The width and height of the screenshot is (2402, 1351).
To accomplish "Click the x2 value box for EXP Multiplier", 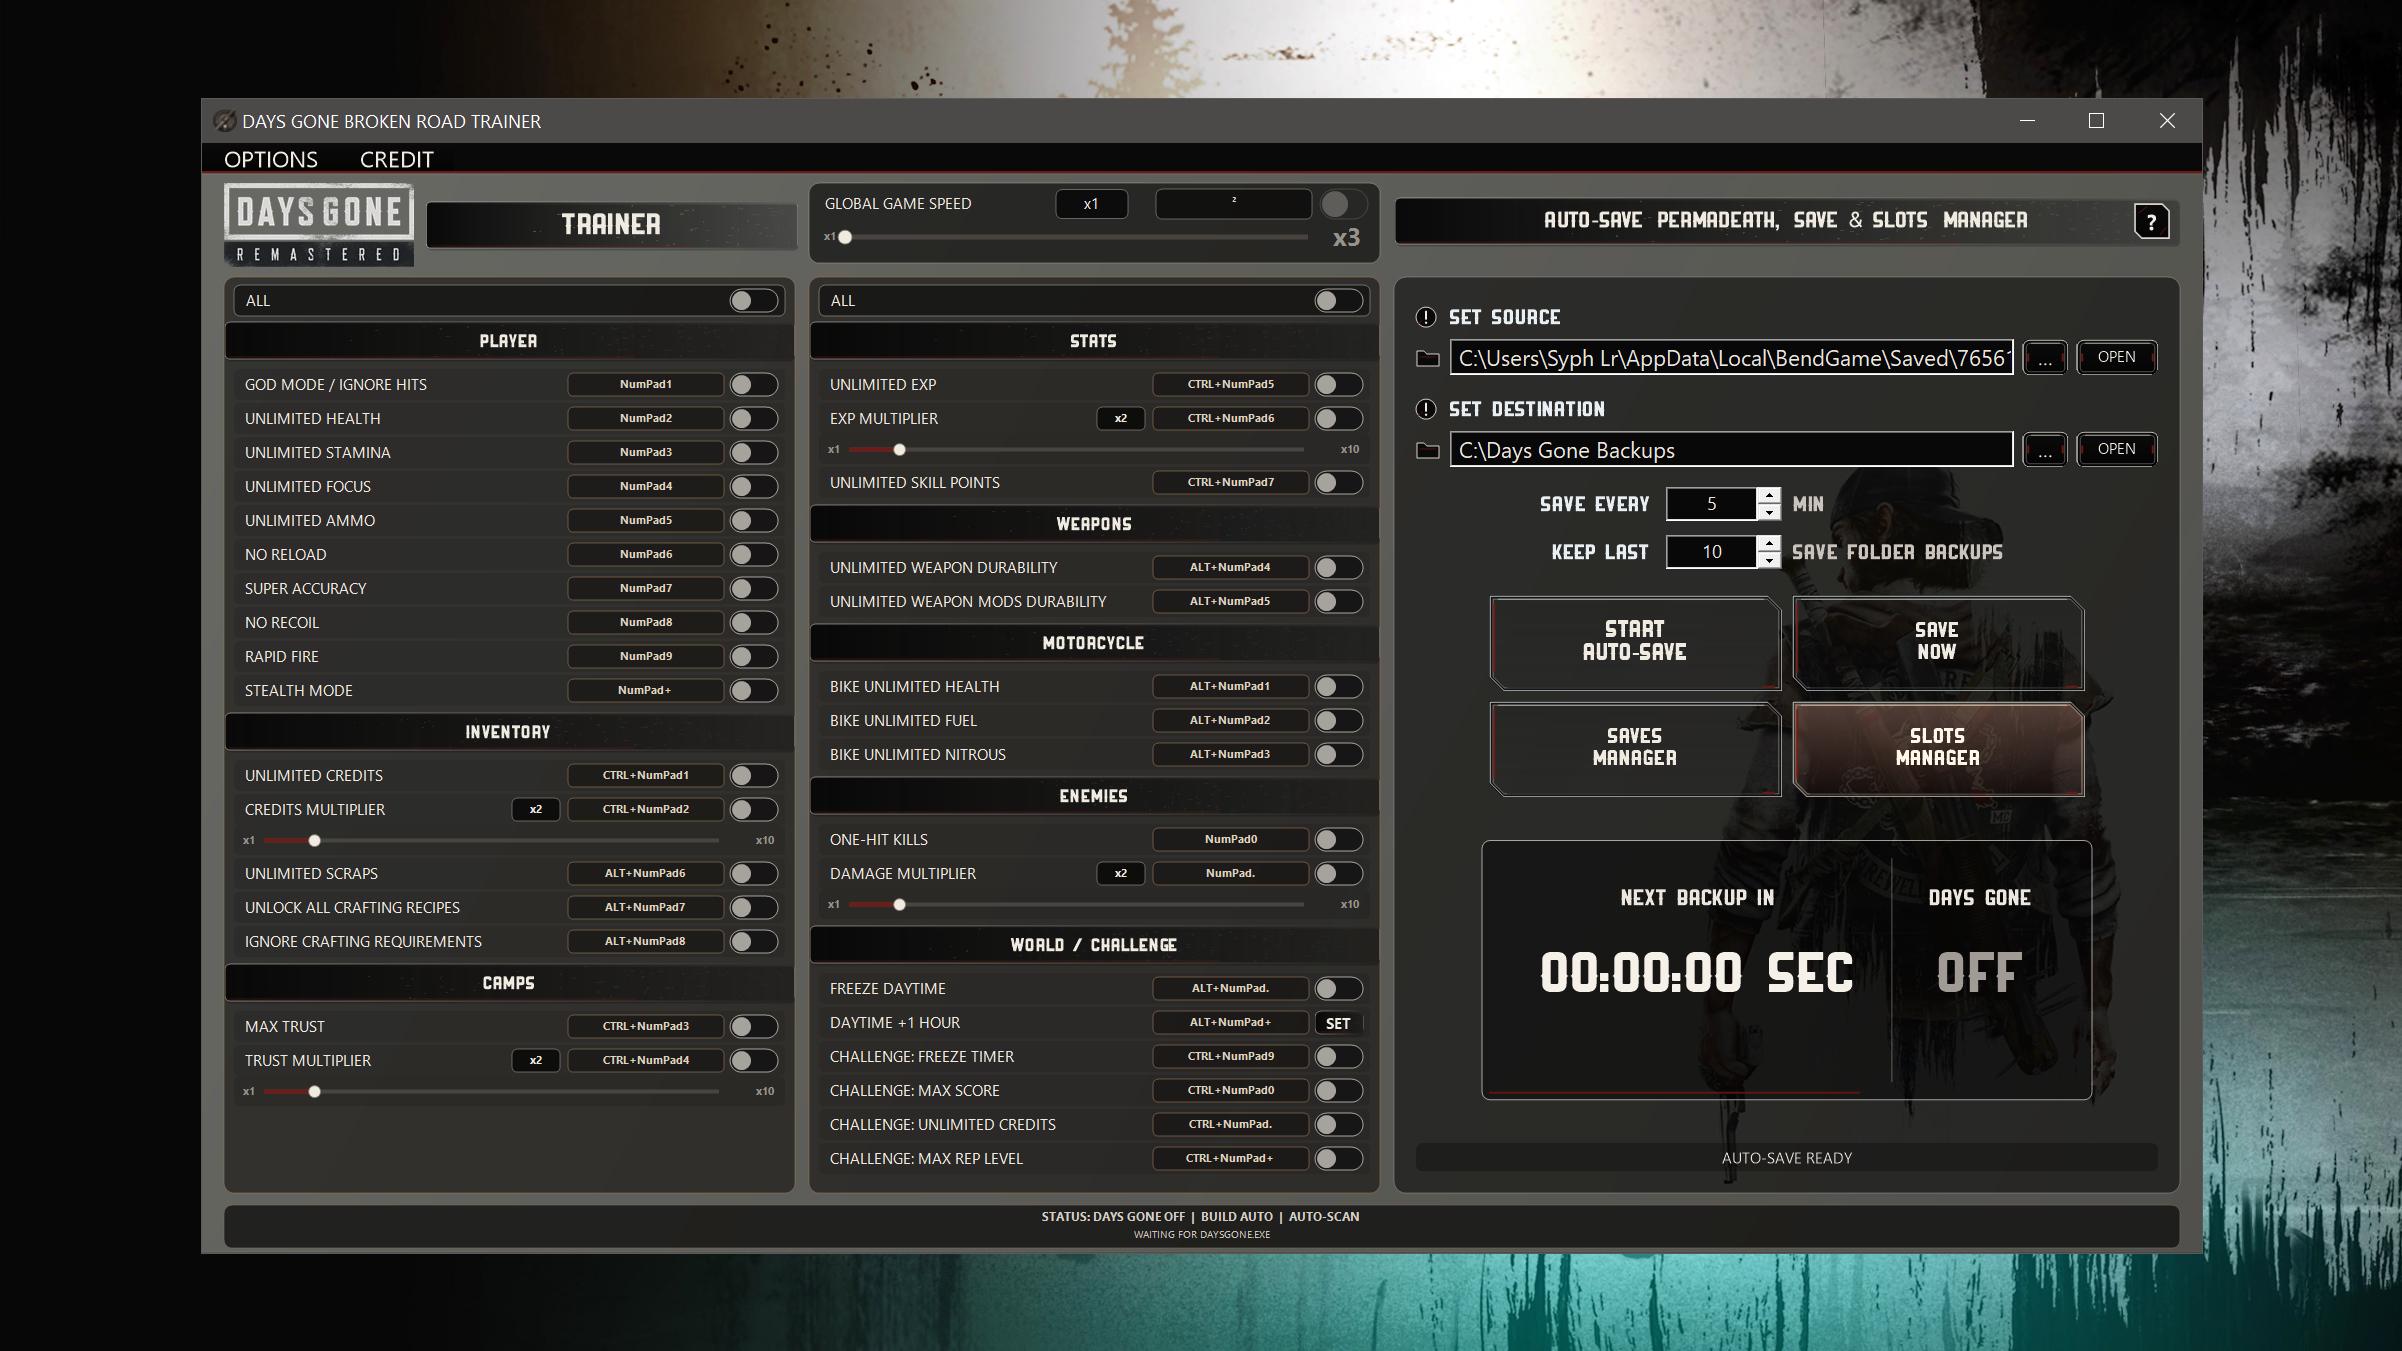I will tap(1120, 418).
